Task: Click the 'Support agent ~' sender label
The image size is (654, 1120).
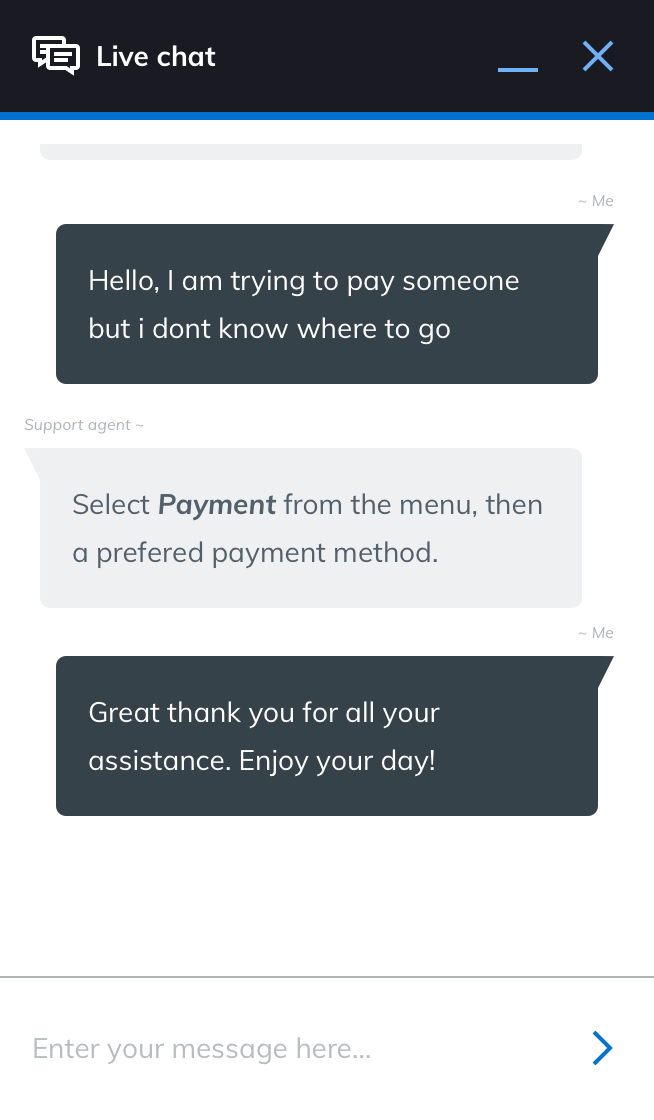Action: [x=84, y=425]
